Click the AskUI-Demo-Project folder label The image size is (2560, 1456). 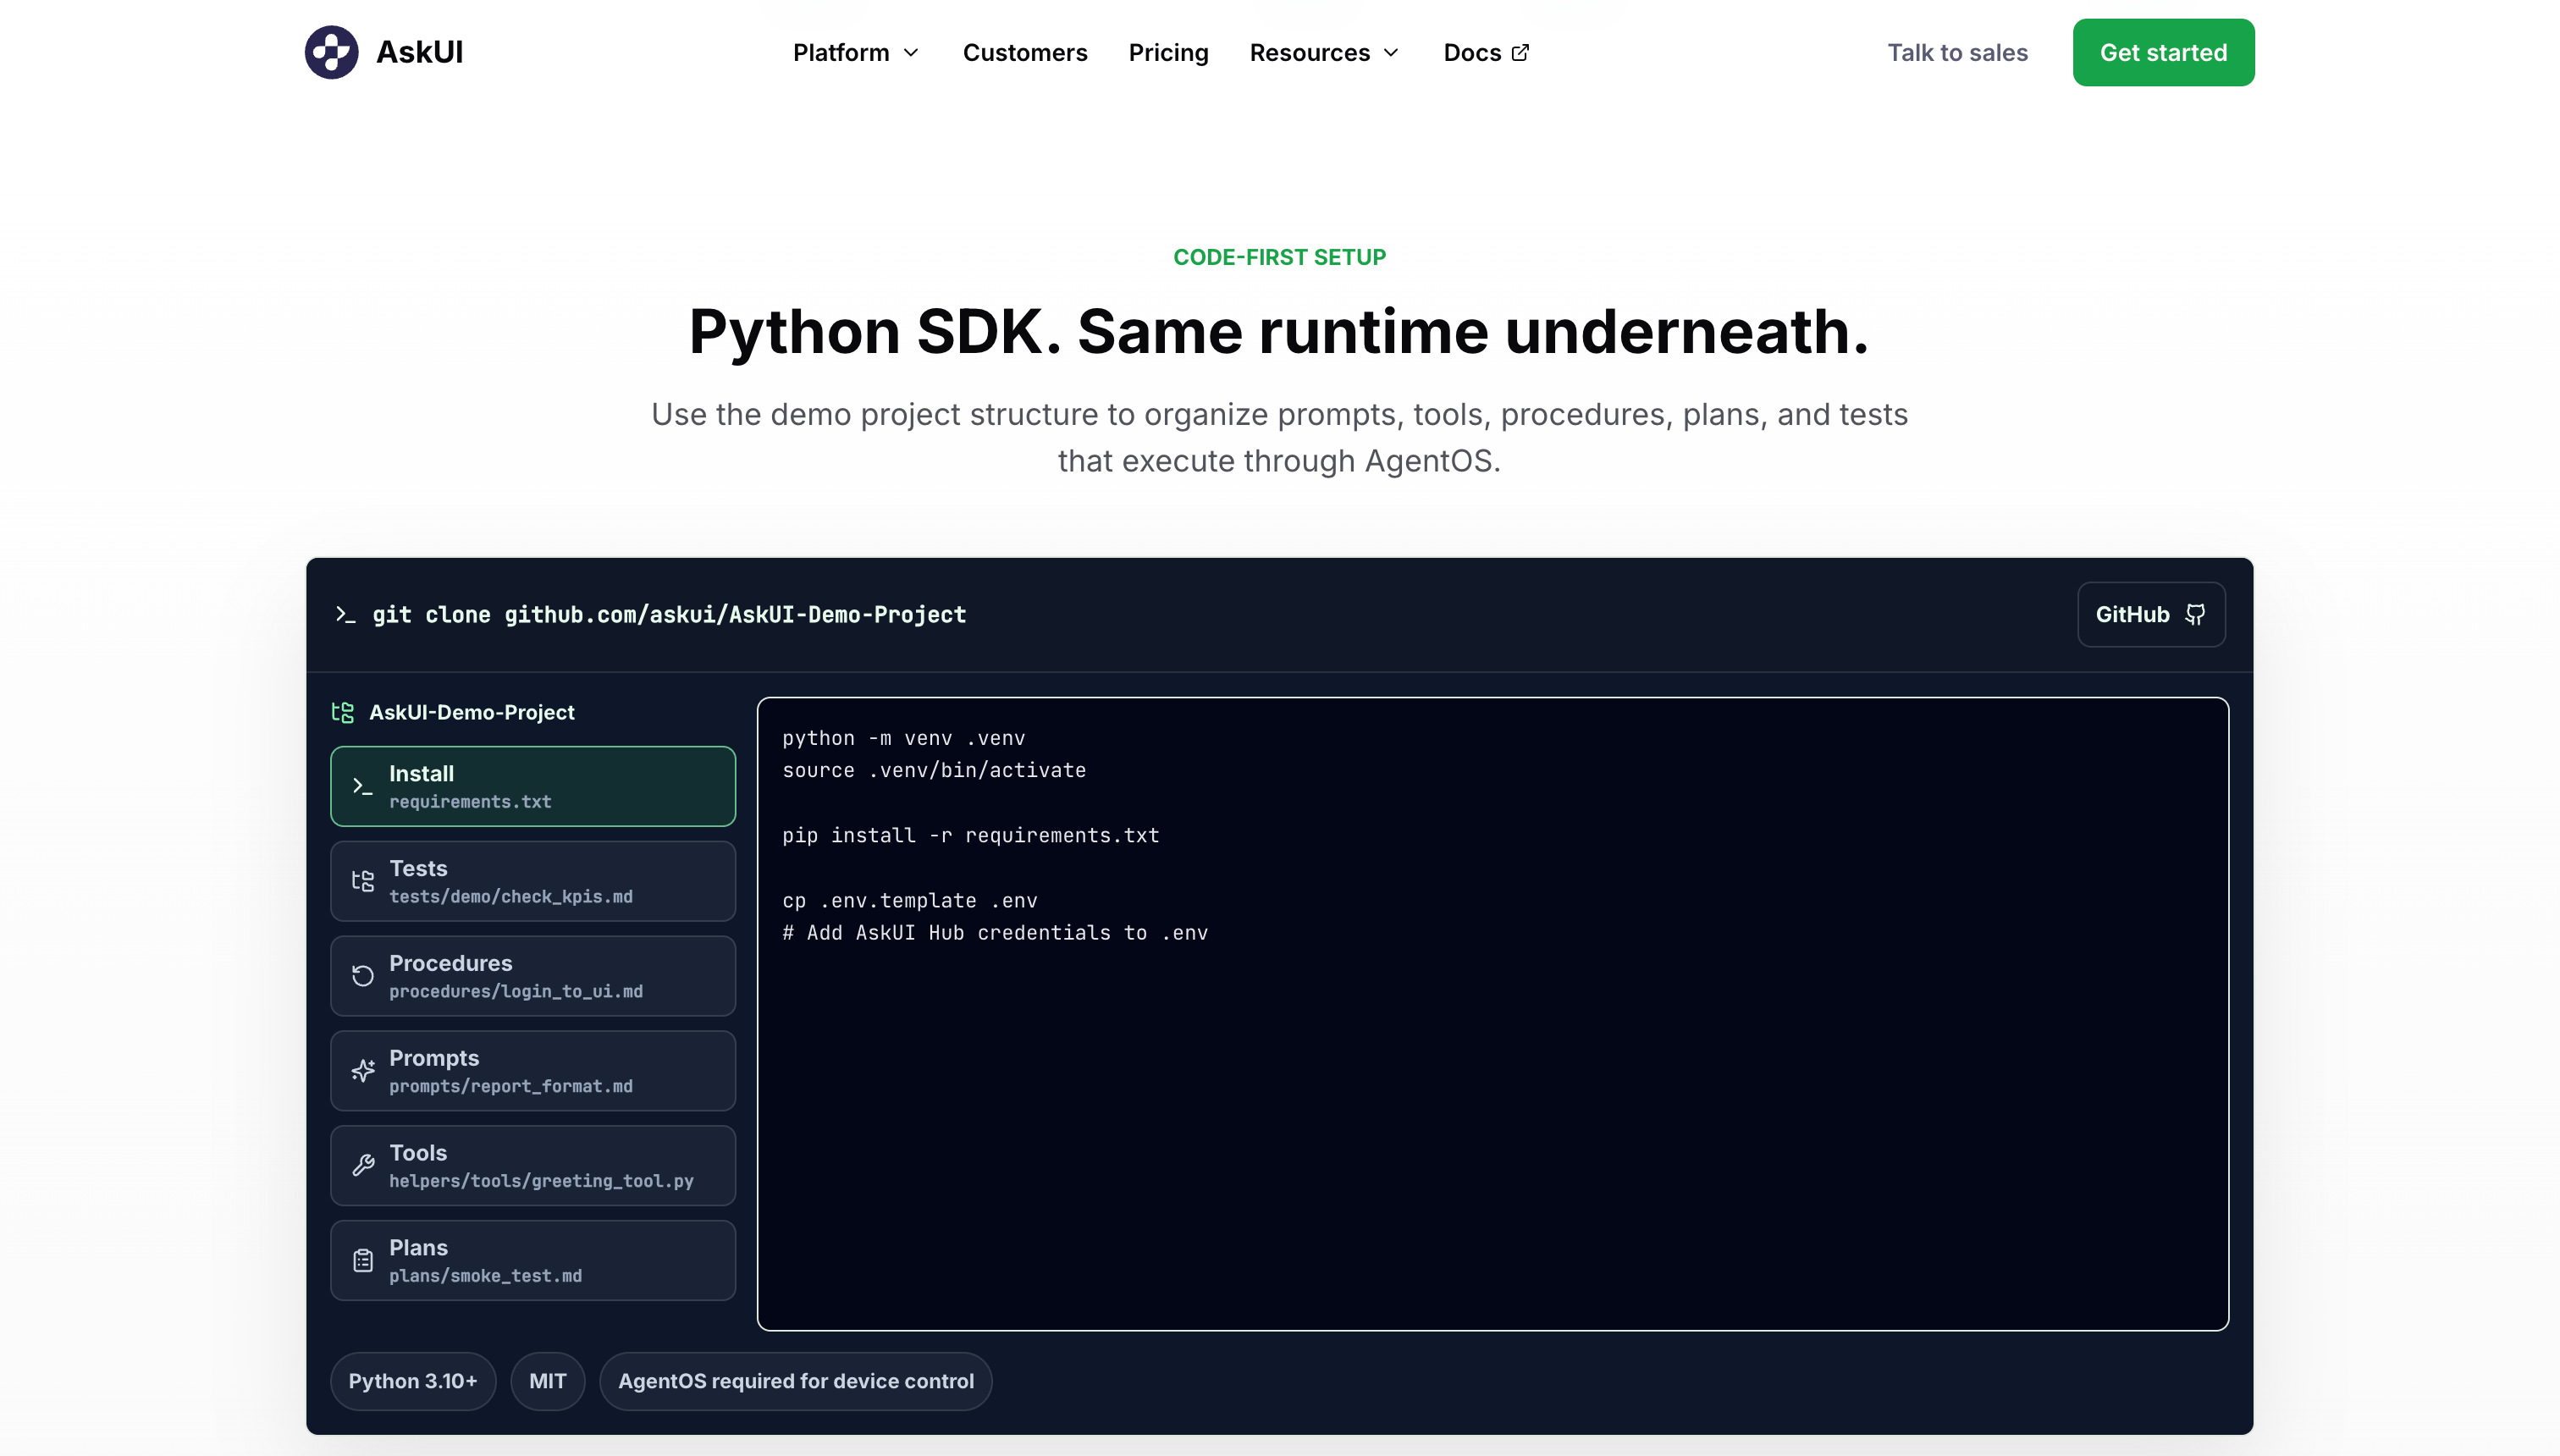472,712
